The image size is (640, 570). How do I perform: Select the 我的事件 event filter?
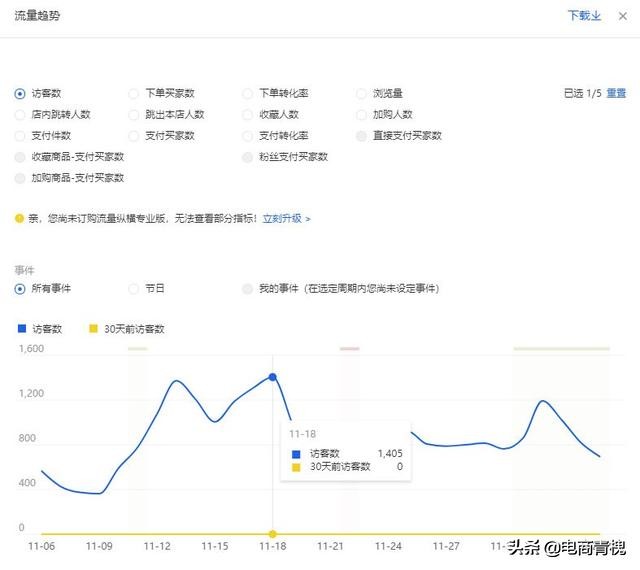click(247, 289)
